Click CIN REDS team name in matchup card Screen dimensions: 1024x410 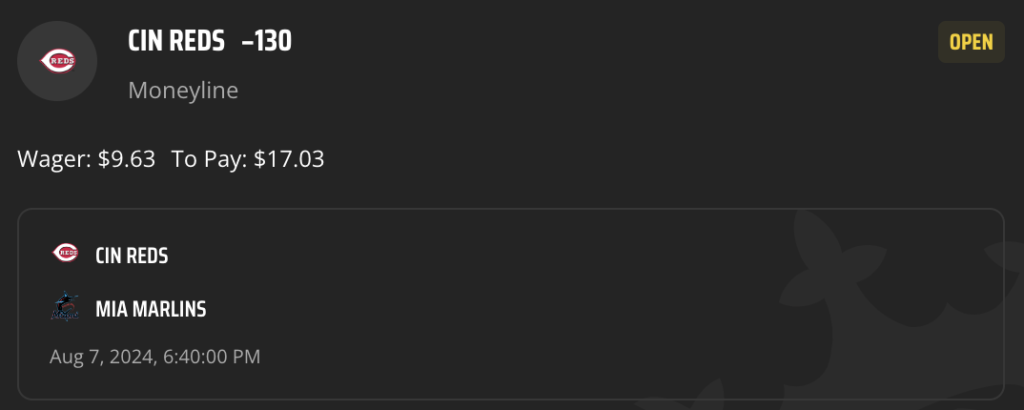pos(132,256)
